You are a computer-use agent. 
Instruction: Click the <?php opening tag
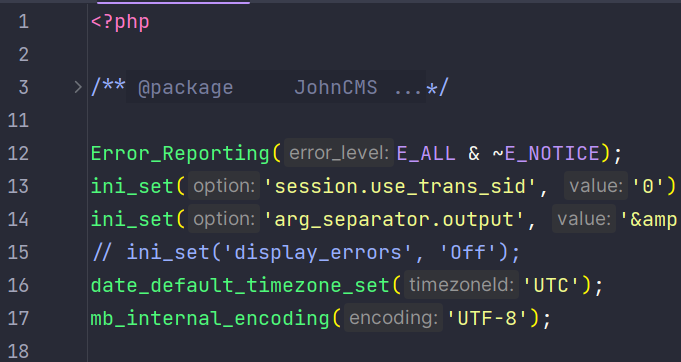(120, 22)
